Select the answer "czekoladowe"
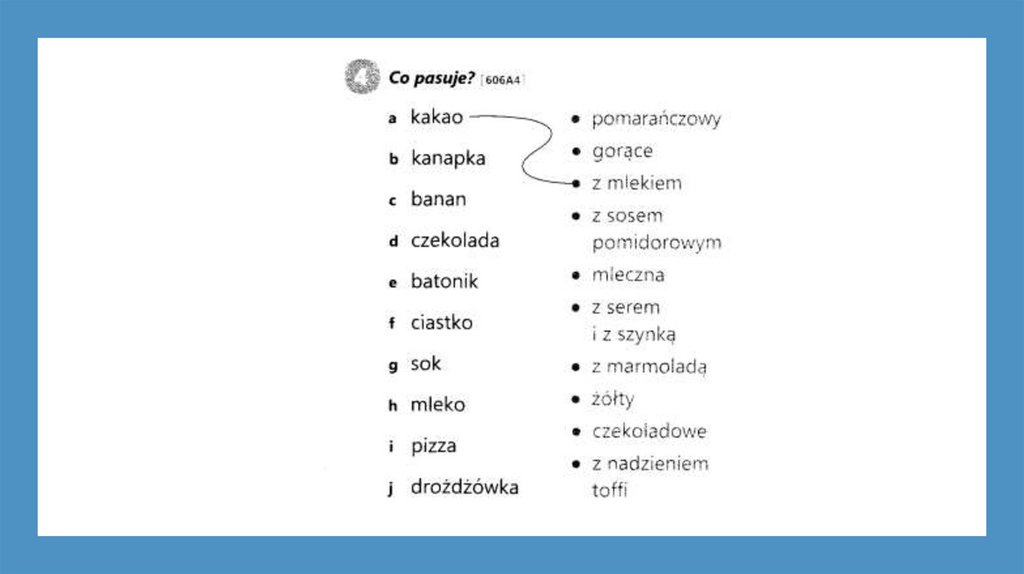This screenshot has width=1024, height=574. pos(649,432)
